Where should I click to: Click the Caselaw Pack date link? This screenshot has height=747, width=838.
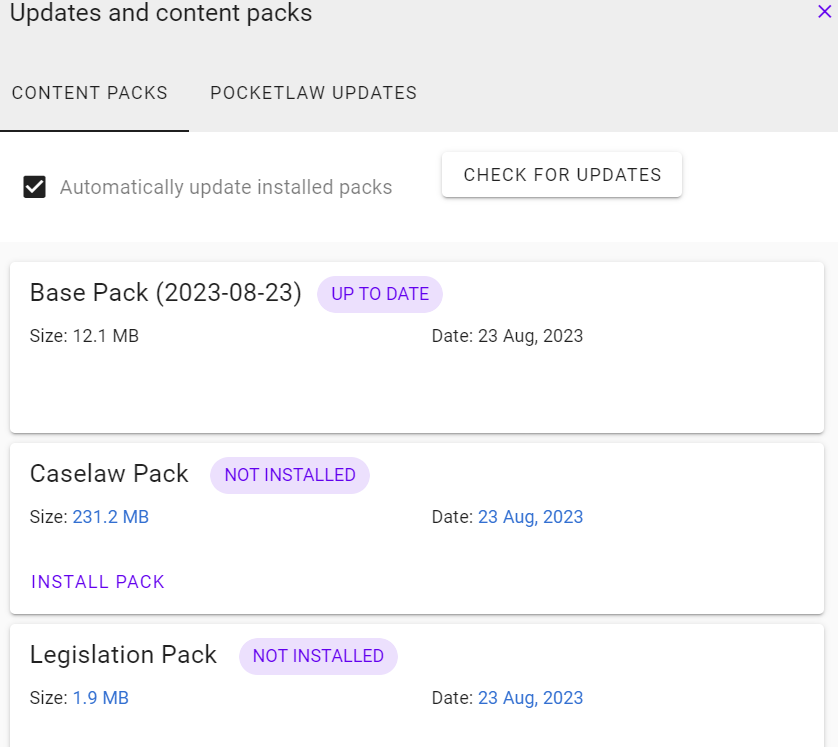[x=530, y=517]
